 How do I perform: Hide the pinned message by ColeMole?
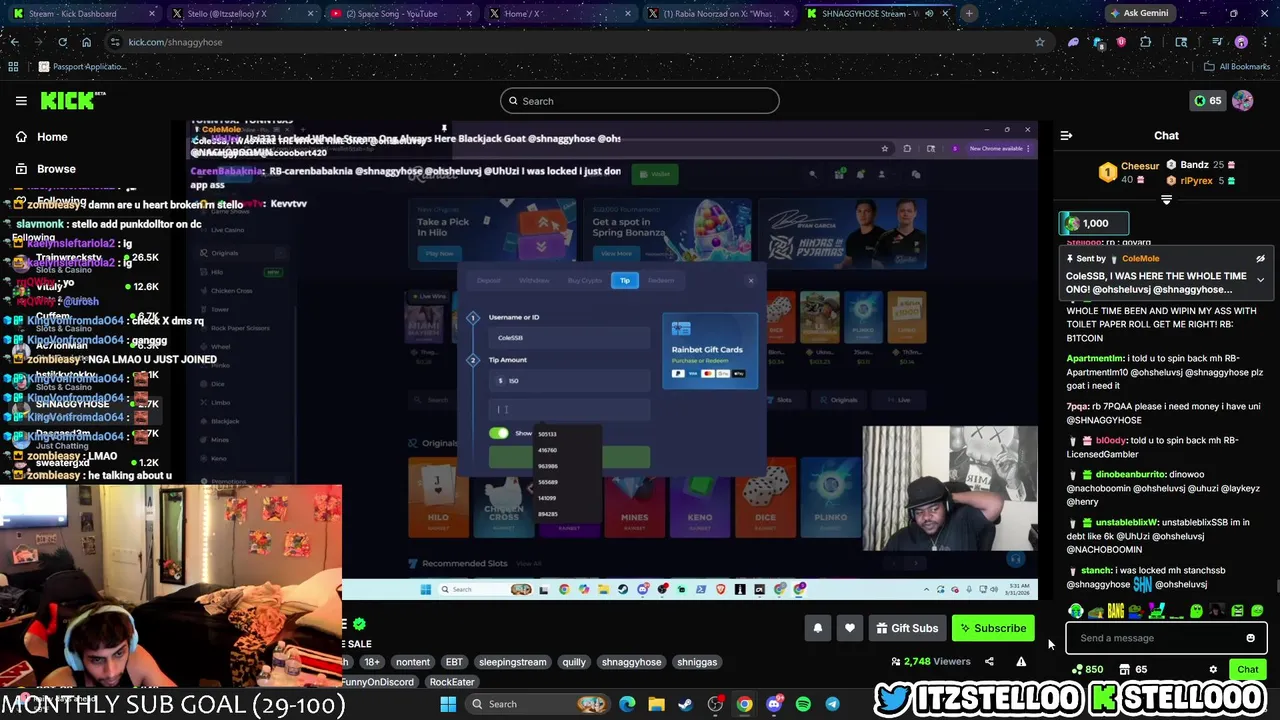1260,259
